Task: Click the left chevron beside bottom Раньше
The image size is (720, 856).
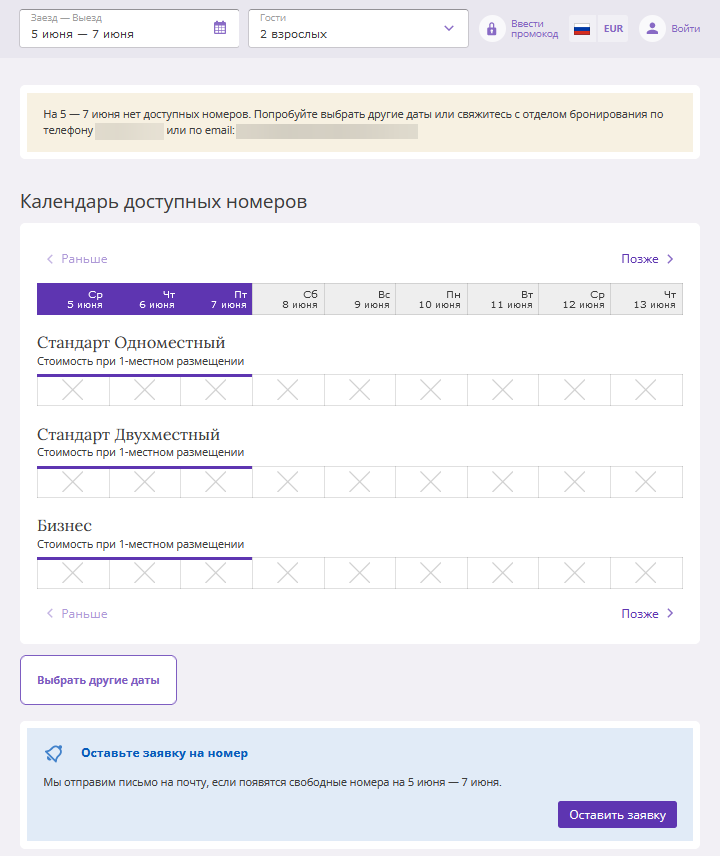Action: pos(50,614)
